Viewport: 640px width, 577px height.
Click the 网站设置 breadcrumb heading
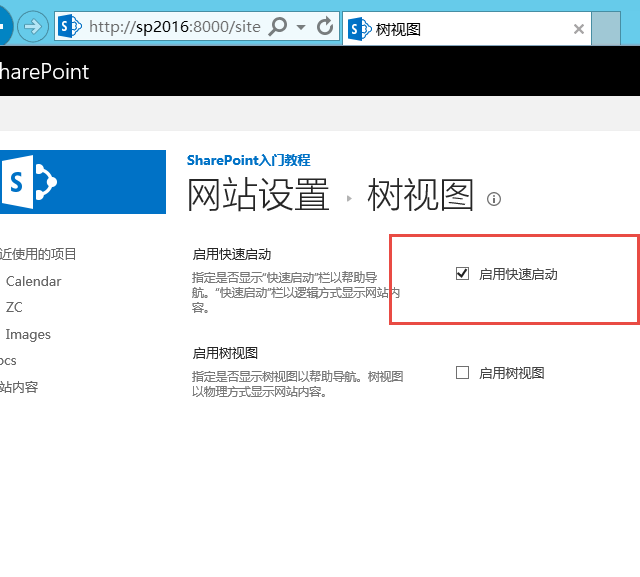(x=258, y=195)
